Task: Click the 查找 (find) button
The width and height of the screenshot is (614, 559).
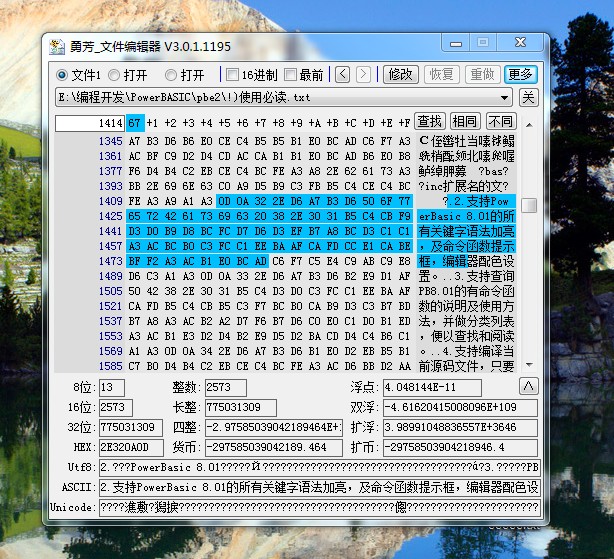Action: click(x=429, y=122)
